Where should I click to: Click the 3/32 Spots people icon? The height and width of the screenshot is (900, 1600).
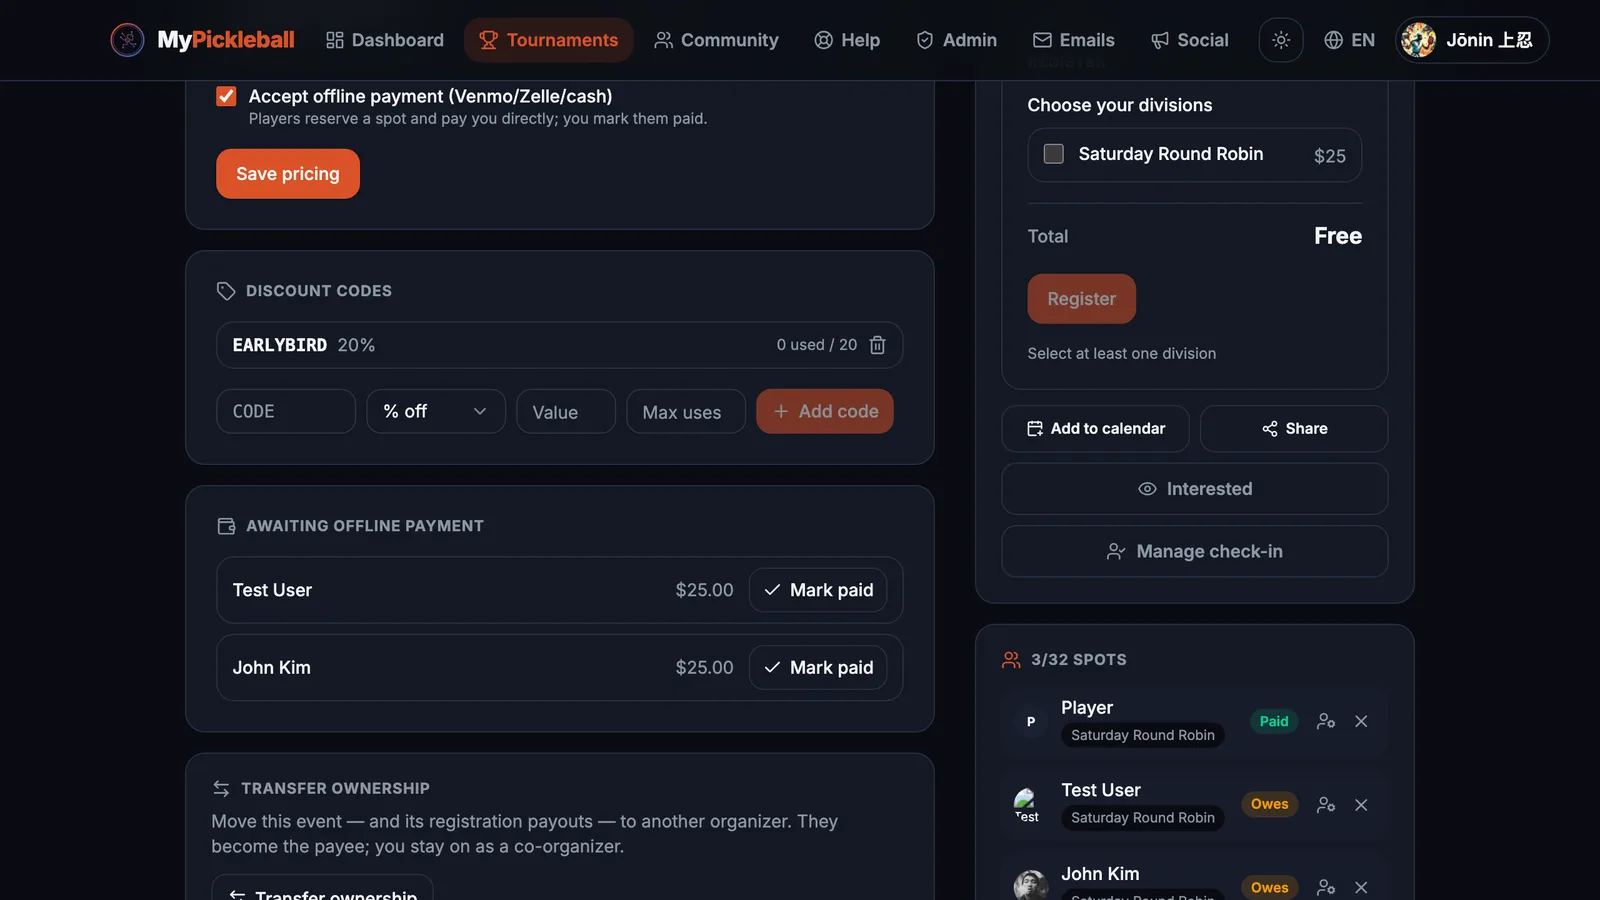1011,660
